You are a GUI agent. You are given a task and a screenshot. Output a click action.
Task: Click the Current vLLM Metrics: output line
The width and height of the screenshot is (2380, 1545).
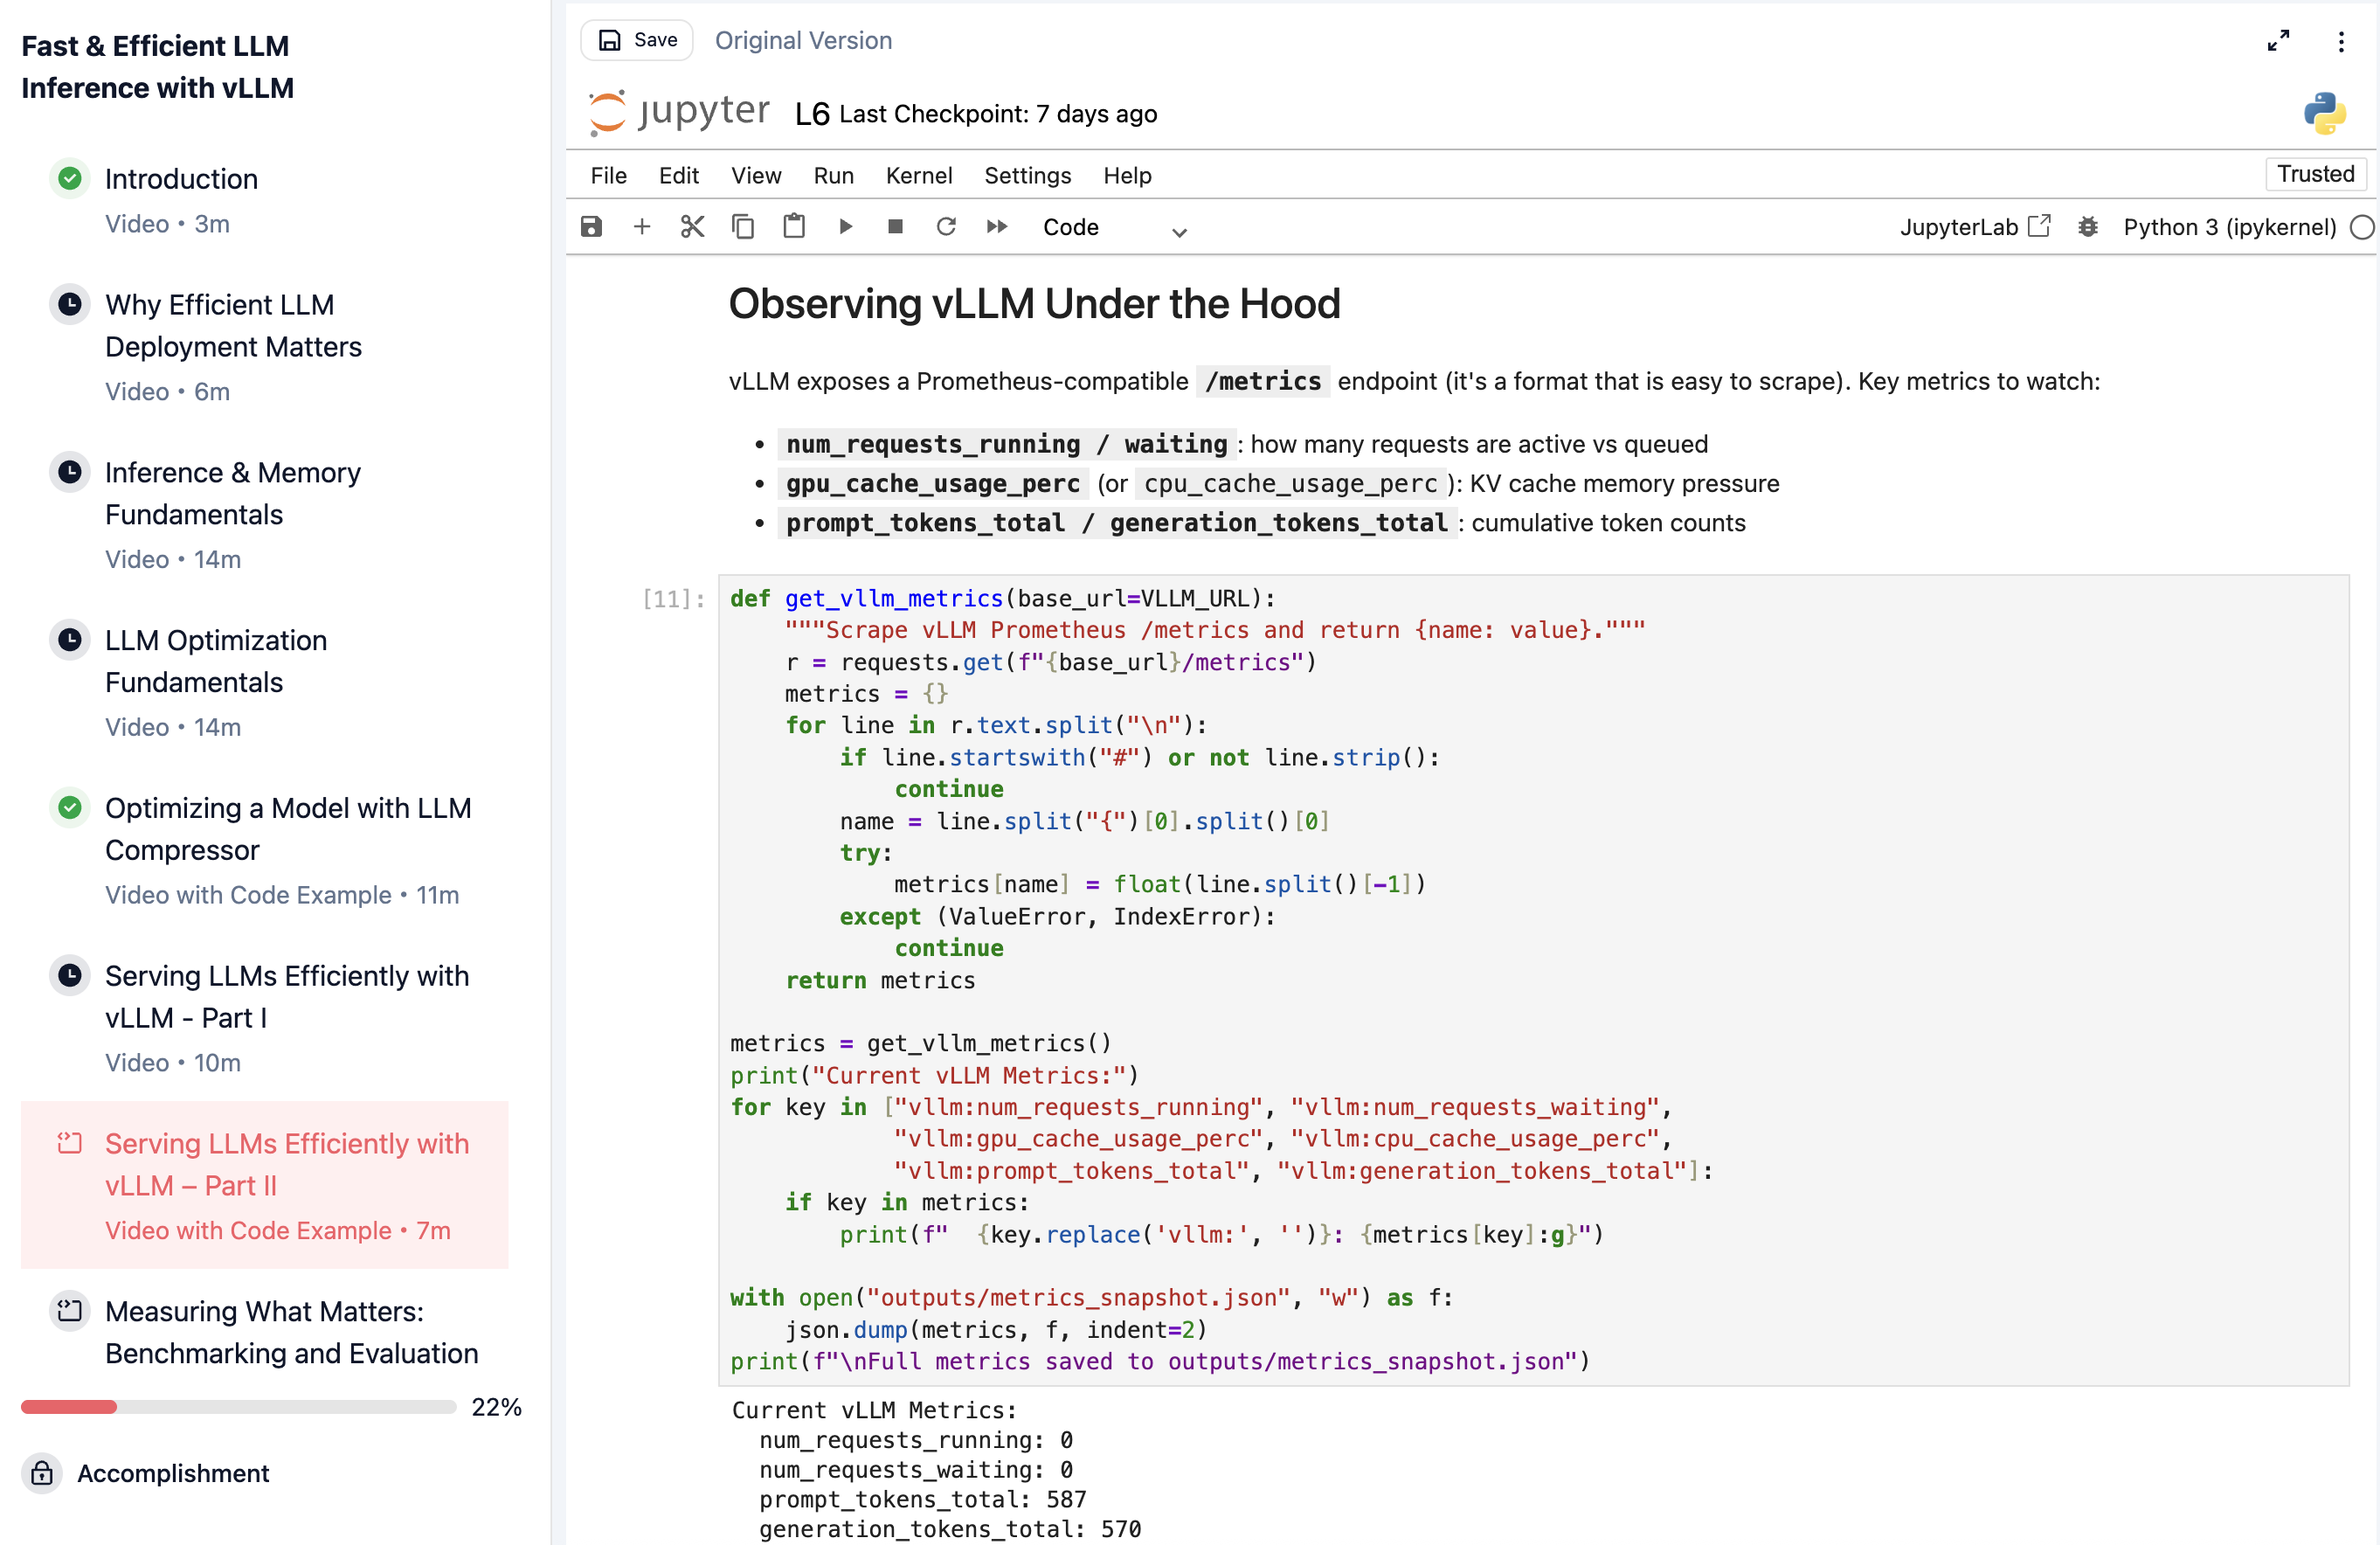[x=873, y=1410]
